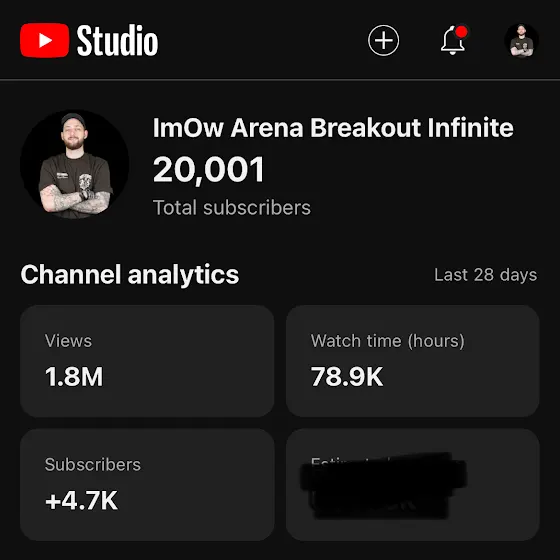Select the ImOw Arena Breakout Infinite channel name
Image resolution: width=560 pixels, height=560 pixels.
pos(333,128)
